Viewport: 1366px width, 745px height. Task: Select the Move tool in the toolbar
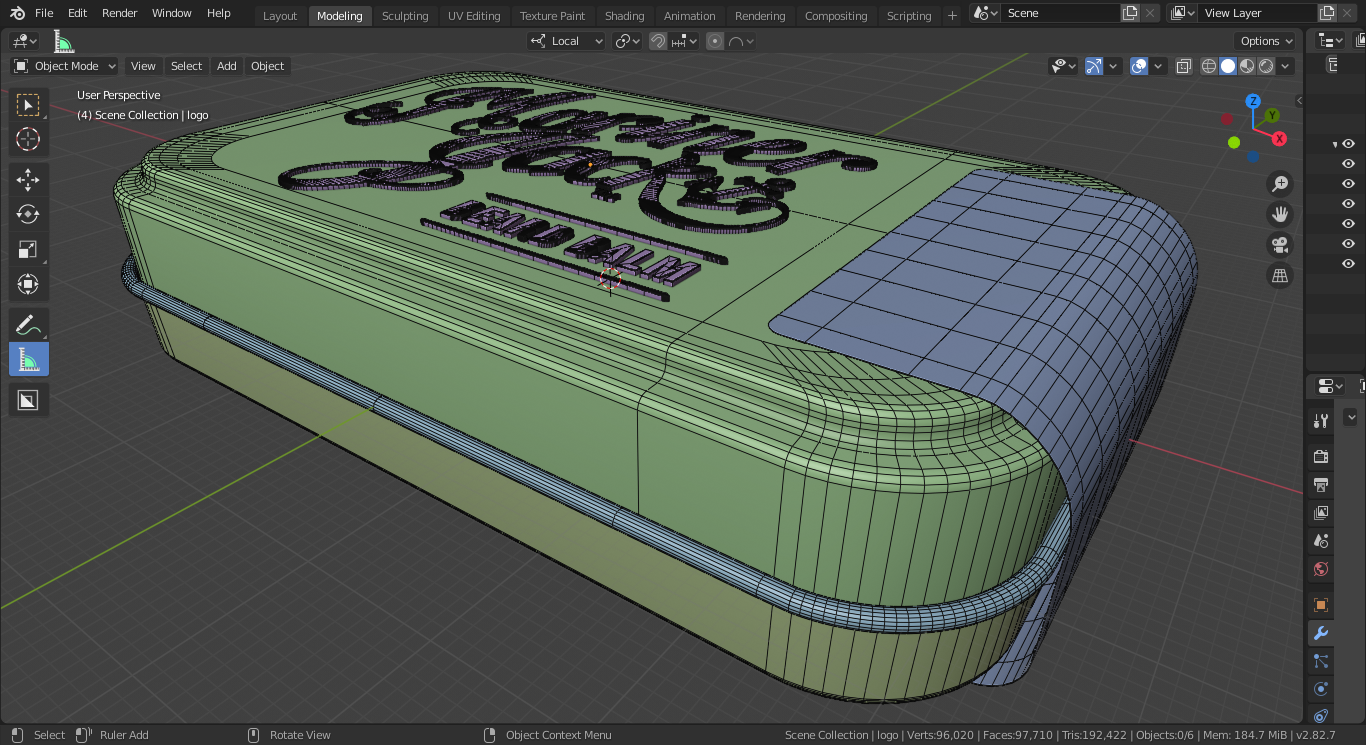(x=28, y=180)
